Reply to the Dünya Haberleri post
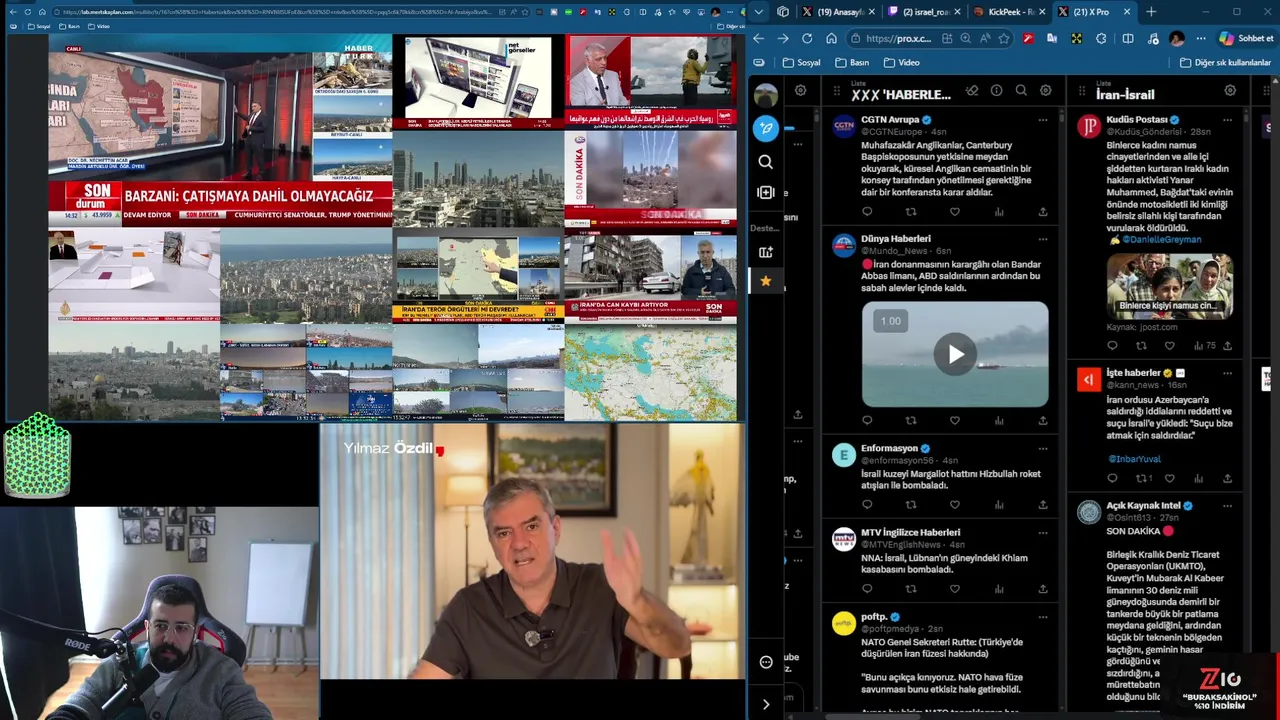1280x720 pixels. [867, 421]
